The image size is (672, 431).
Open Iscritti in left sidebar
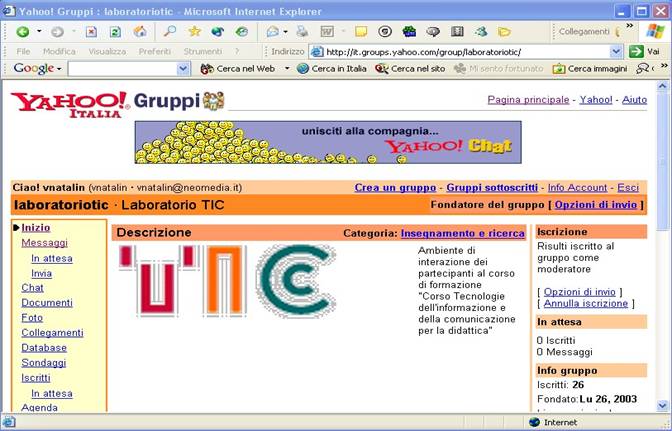(36, 378)
